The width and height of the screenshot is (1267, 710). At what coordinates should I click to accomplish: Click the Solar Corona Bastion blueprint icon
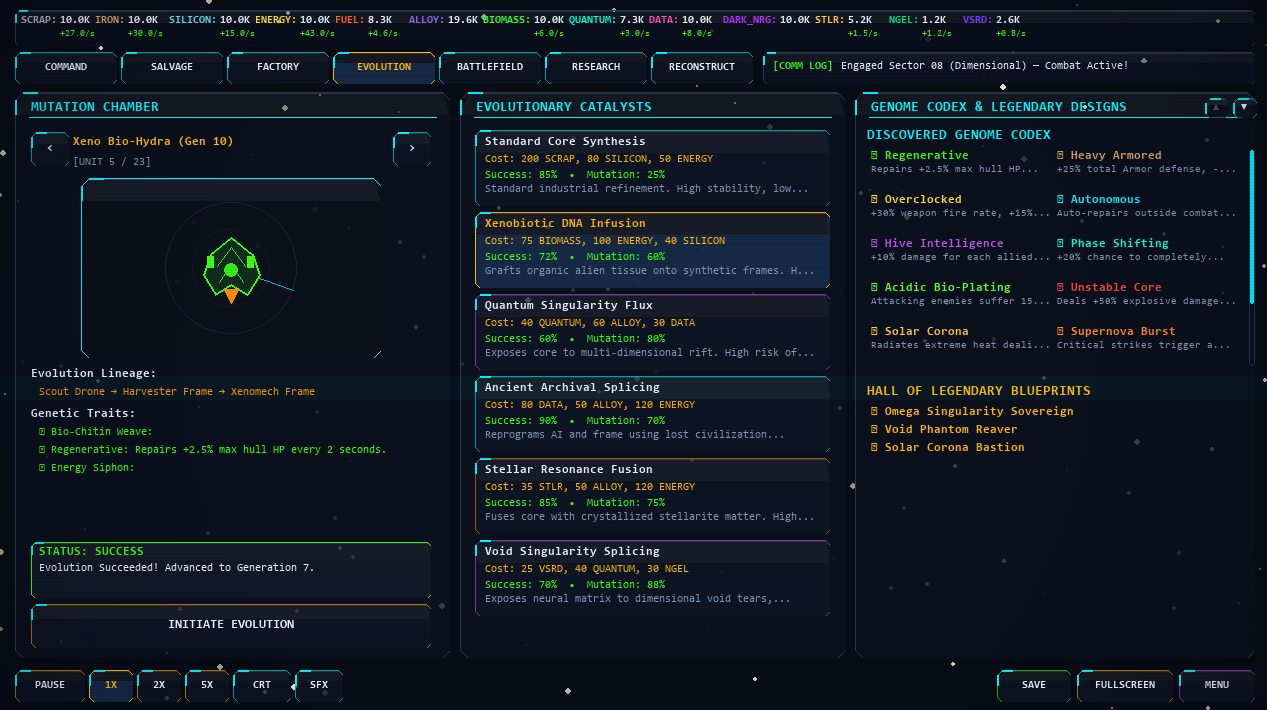coord(875,448)
